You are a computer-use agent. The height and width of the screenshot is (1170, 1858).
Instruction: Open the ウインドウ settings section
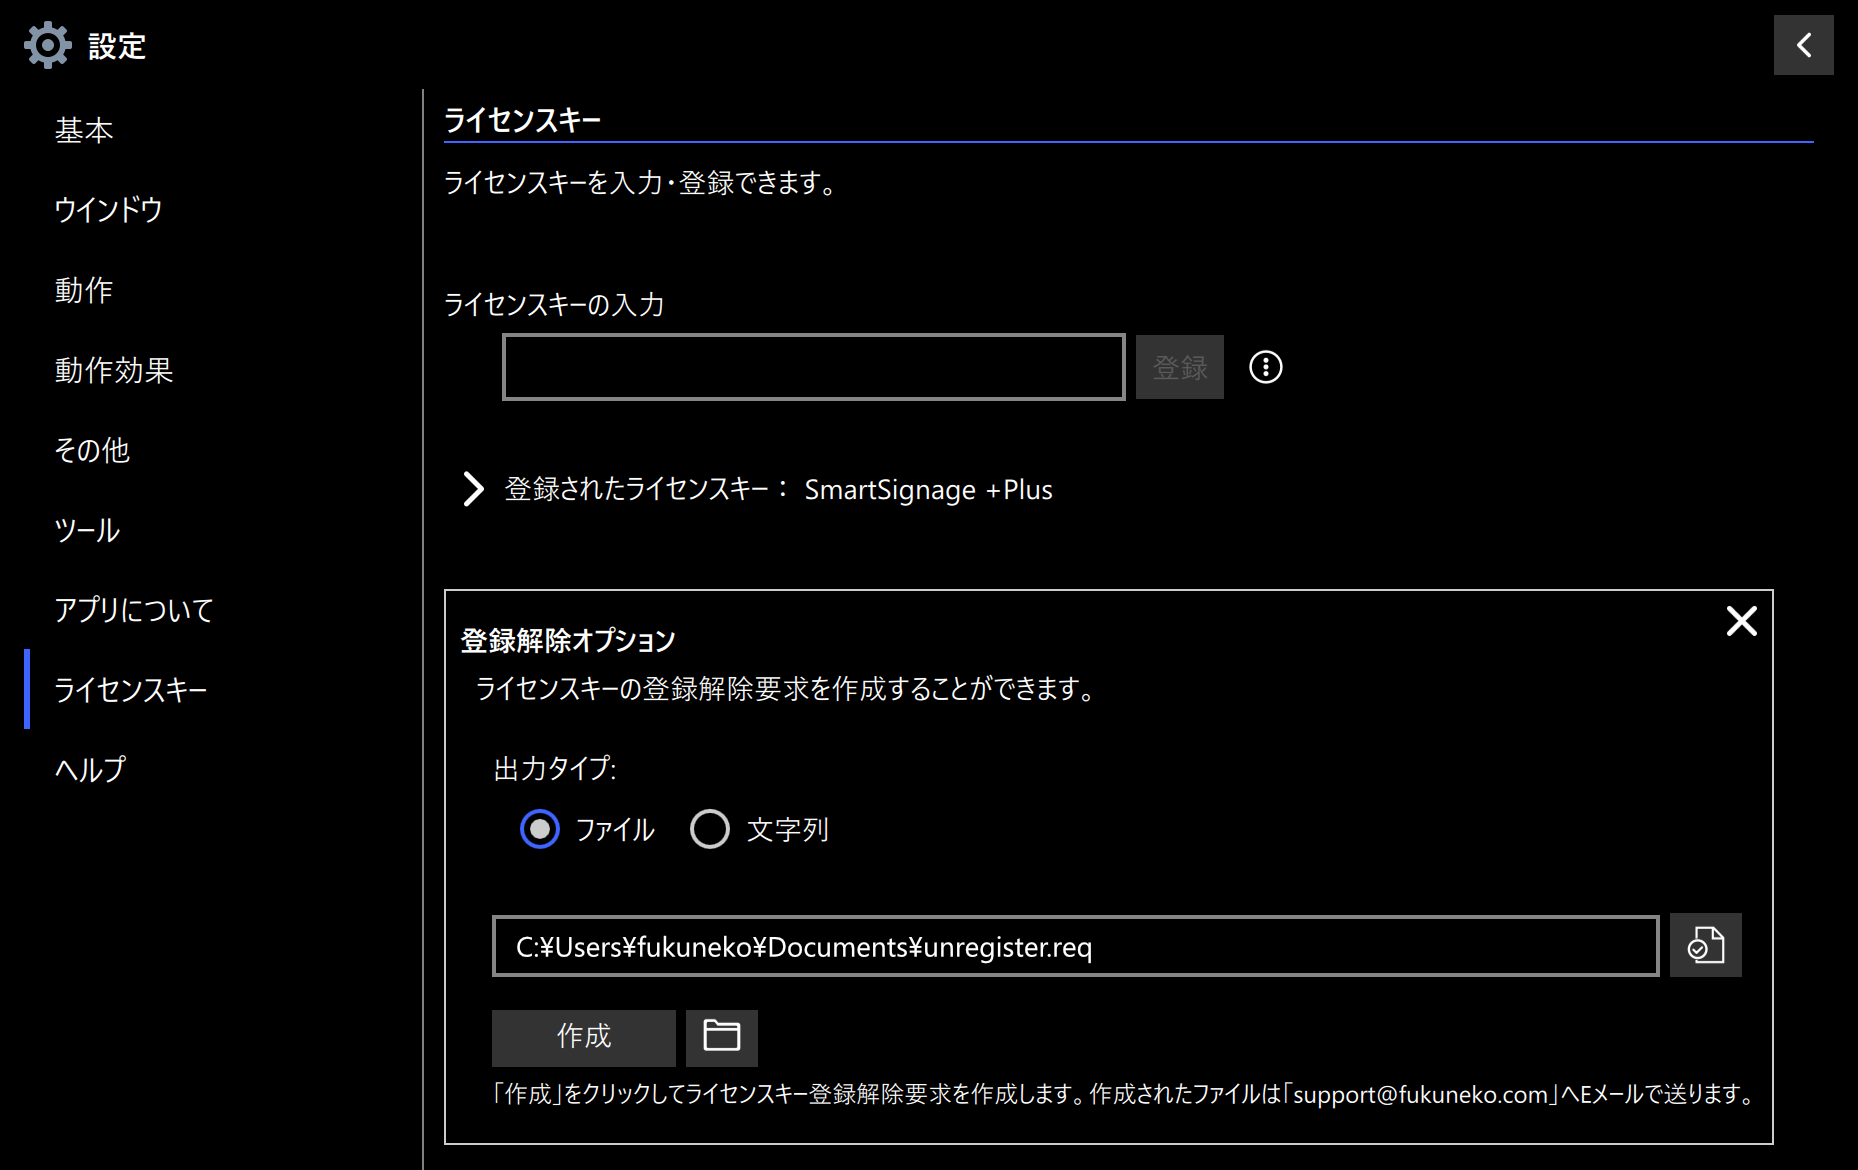click(108, 210)
